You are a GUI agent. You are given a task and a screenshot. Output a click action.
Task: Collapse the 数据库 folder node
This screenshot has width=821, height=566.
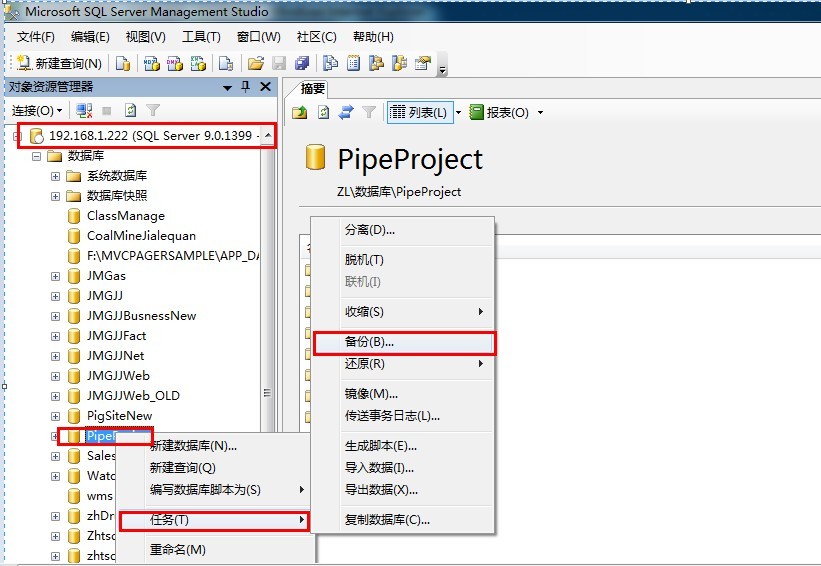pos(36,156)
